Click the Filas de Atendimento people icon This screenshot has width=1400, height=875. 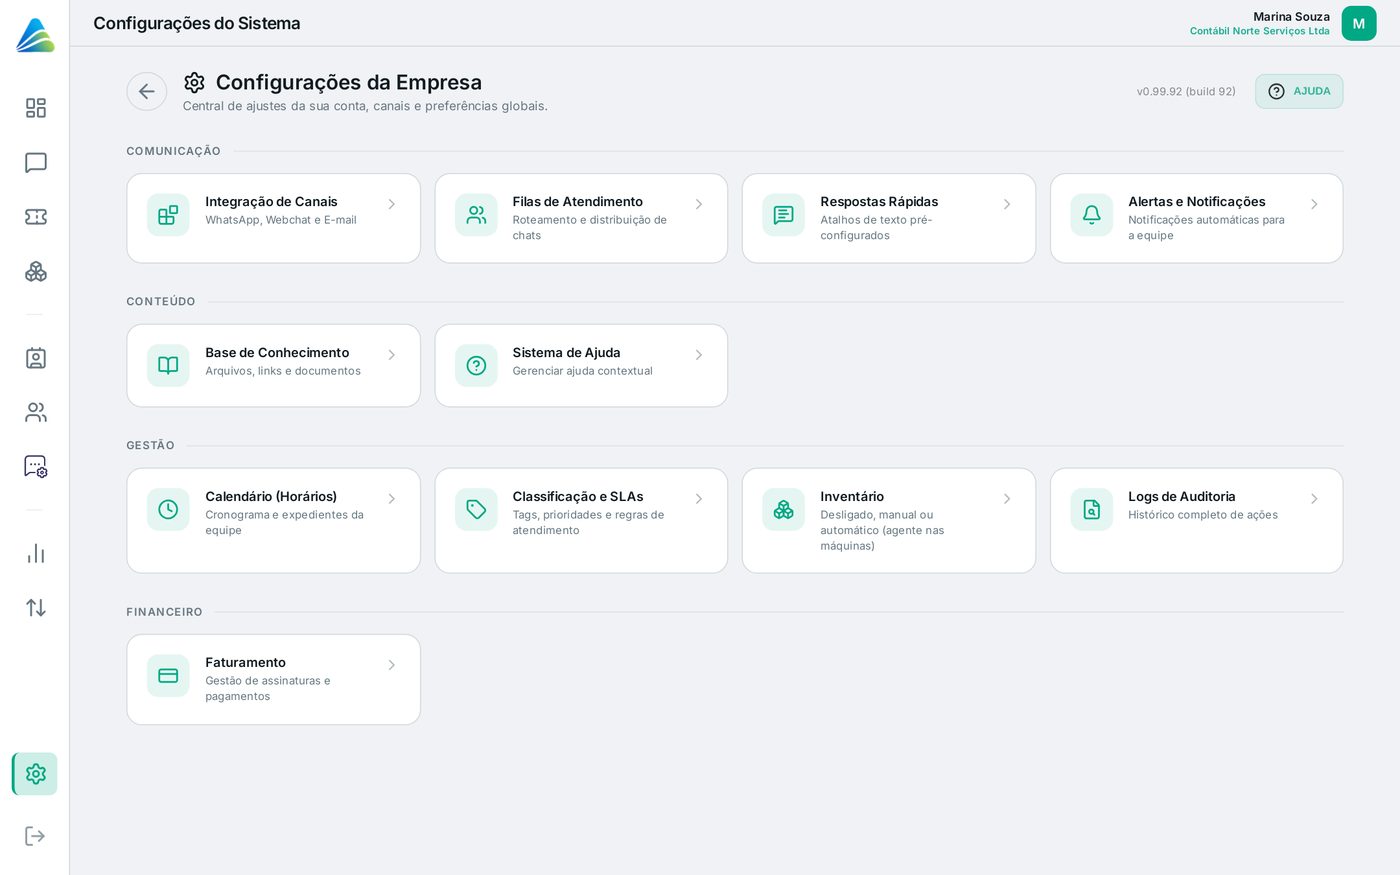click(476, 215)
